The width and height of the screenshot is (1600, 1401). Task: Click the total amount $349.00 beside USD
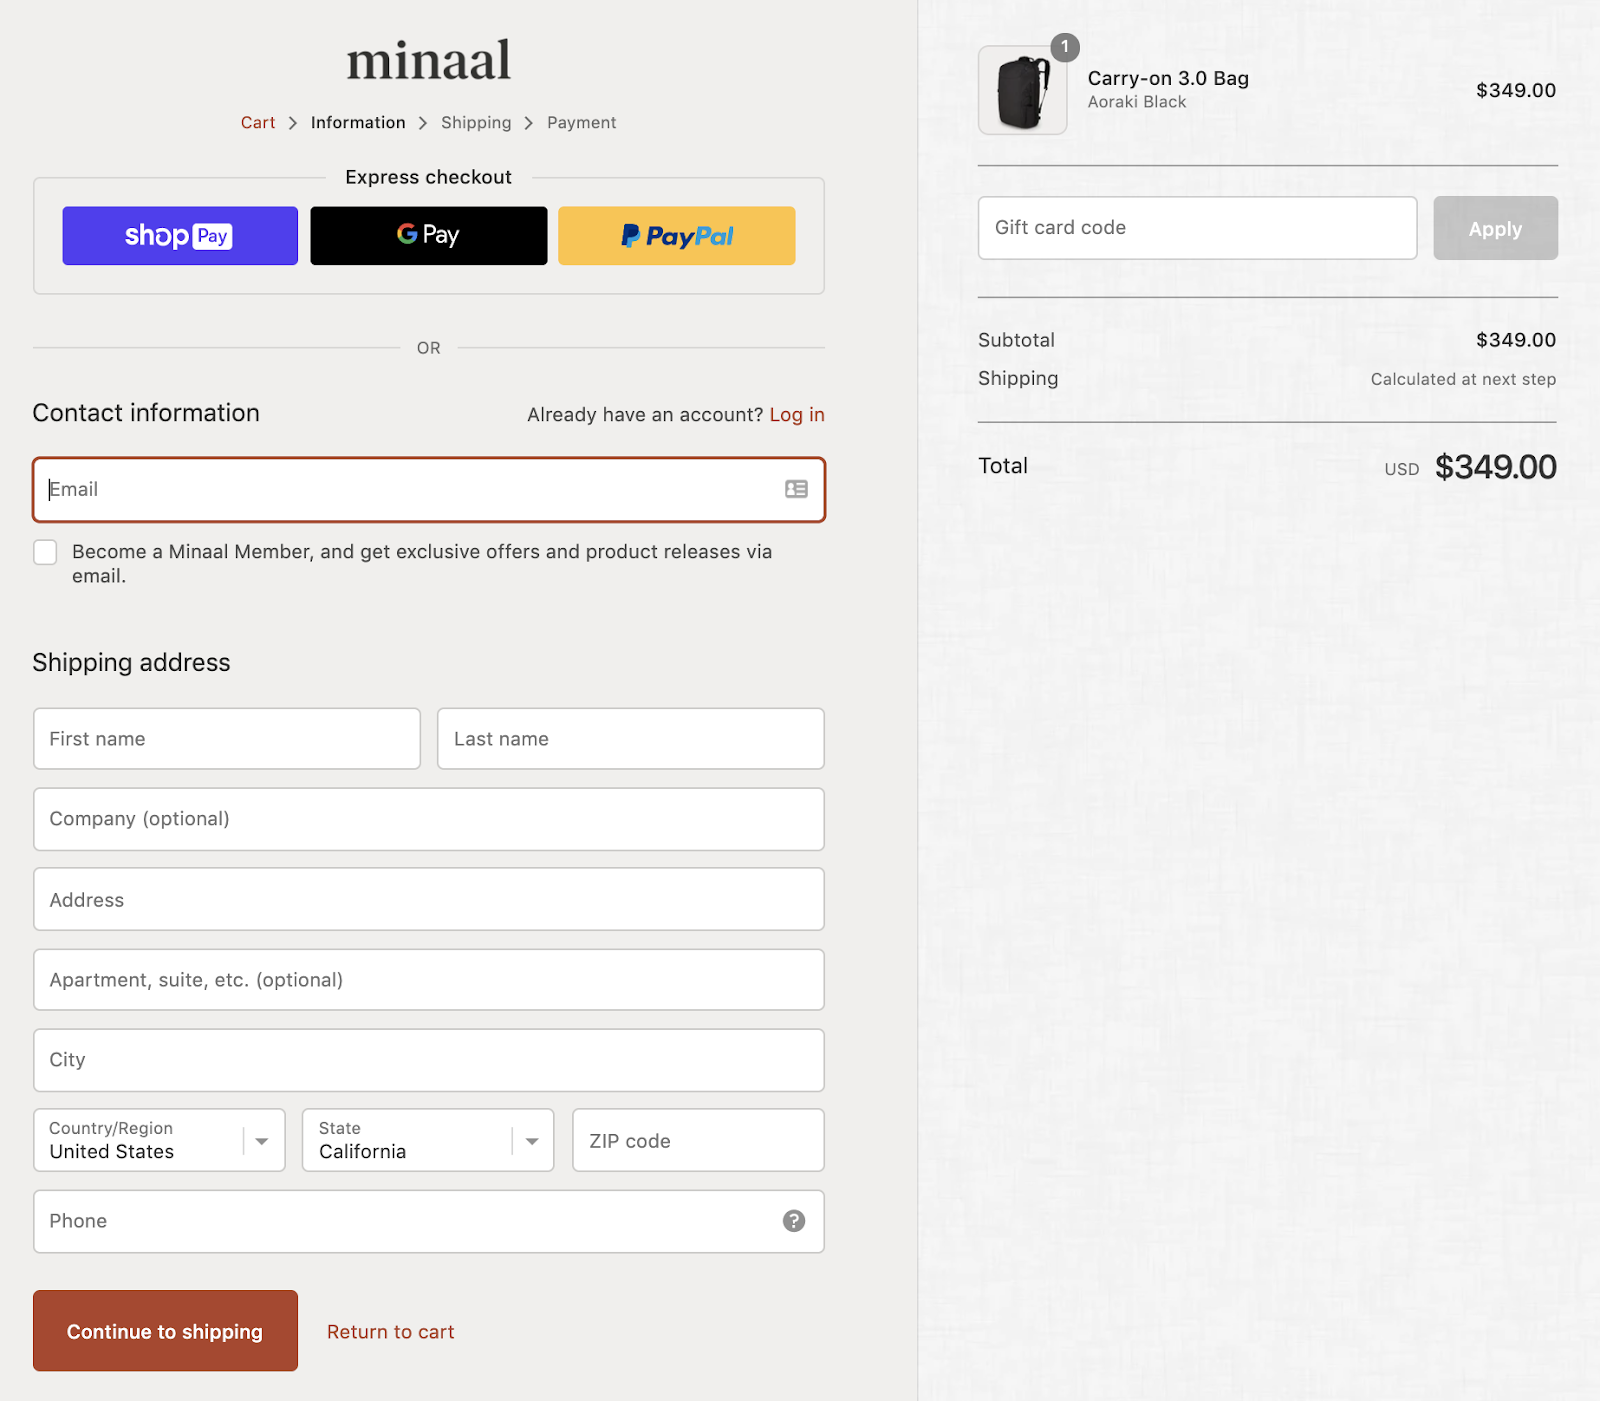pyautogui.click(x=1495, y=467)
